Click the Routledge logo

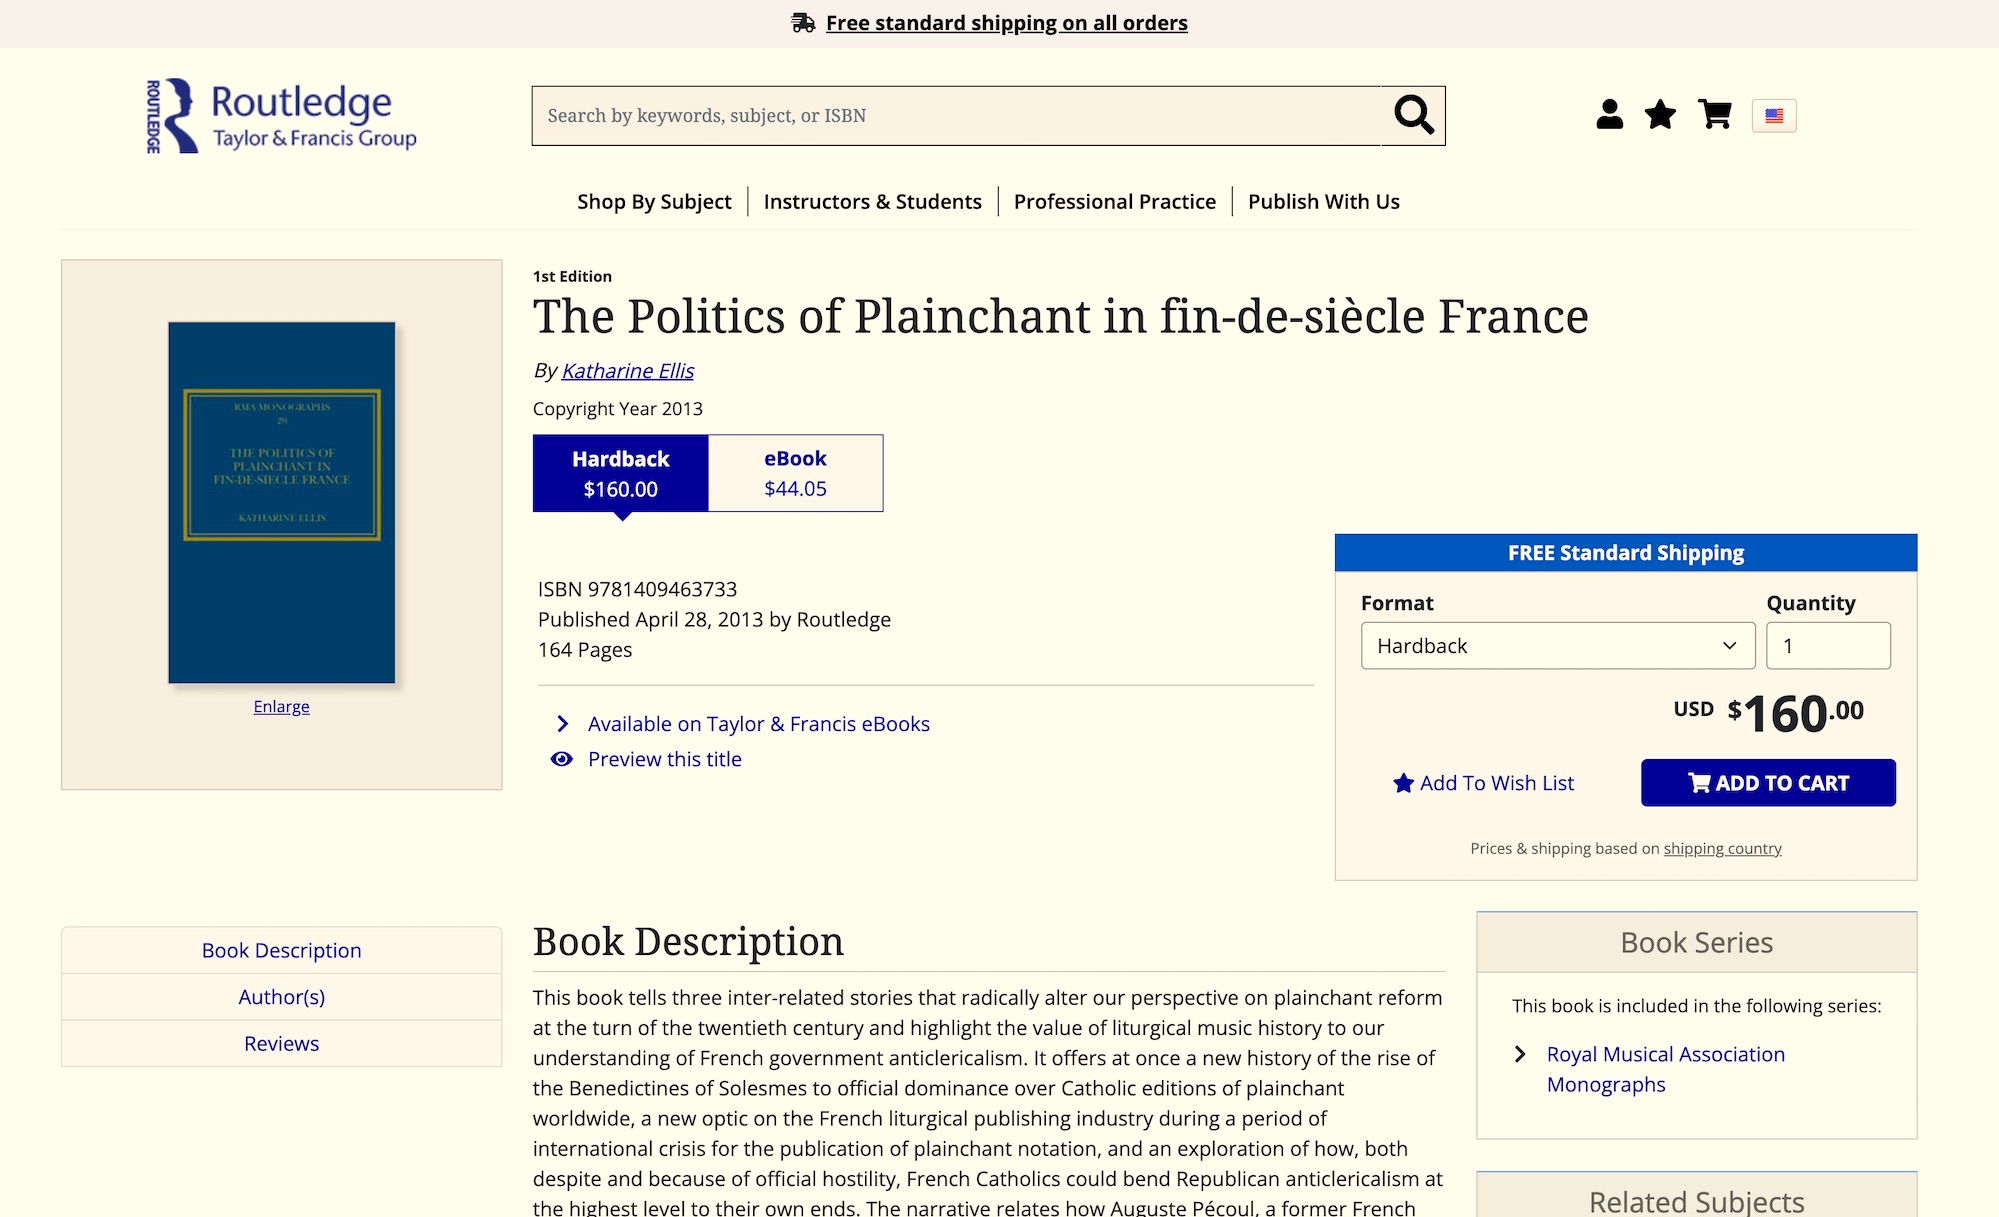281,116
